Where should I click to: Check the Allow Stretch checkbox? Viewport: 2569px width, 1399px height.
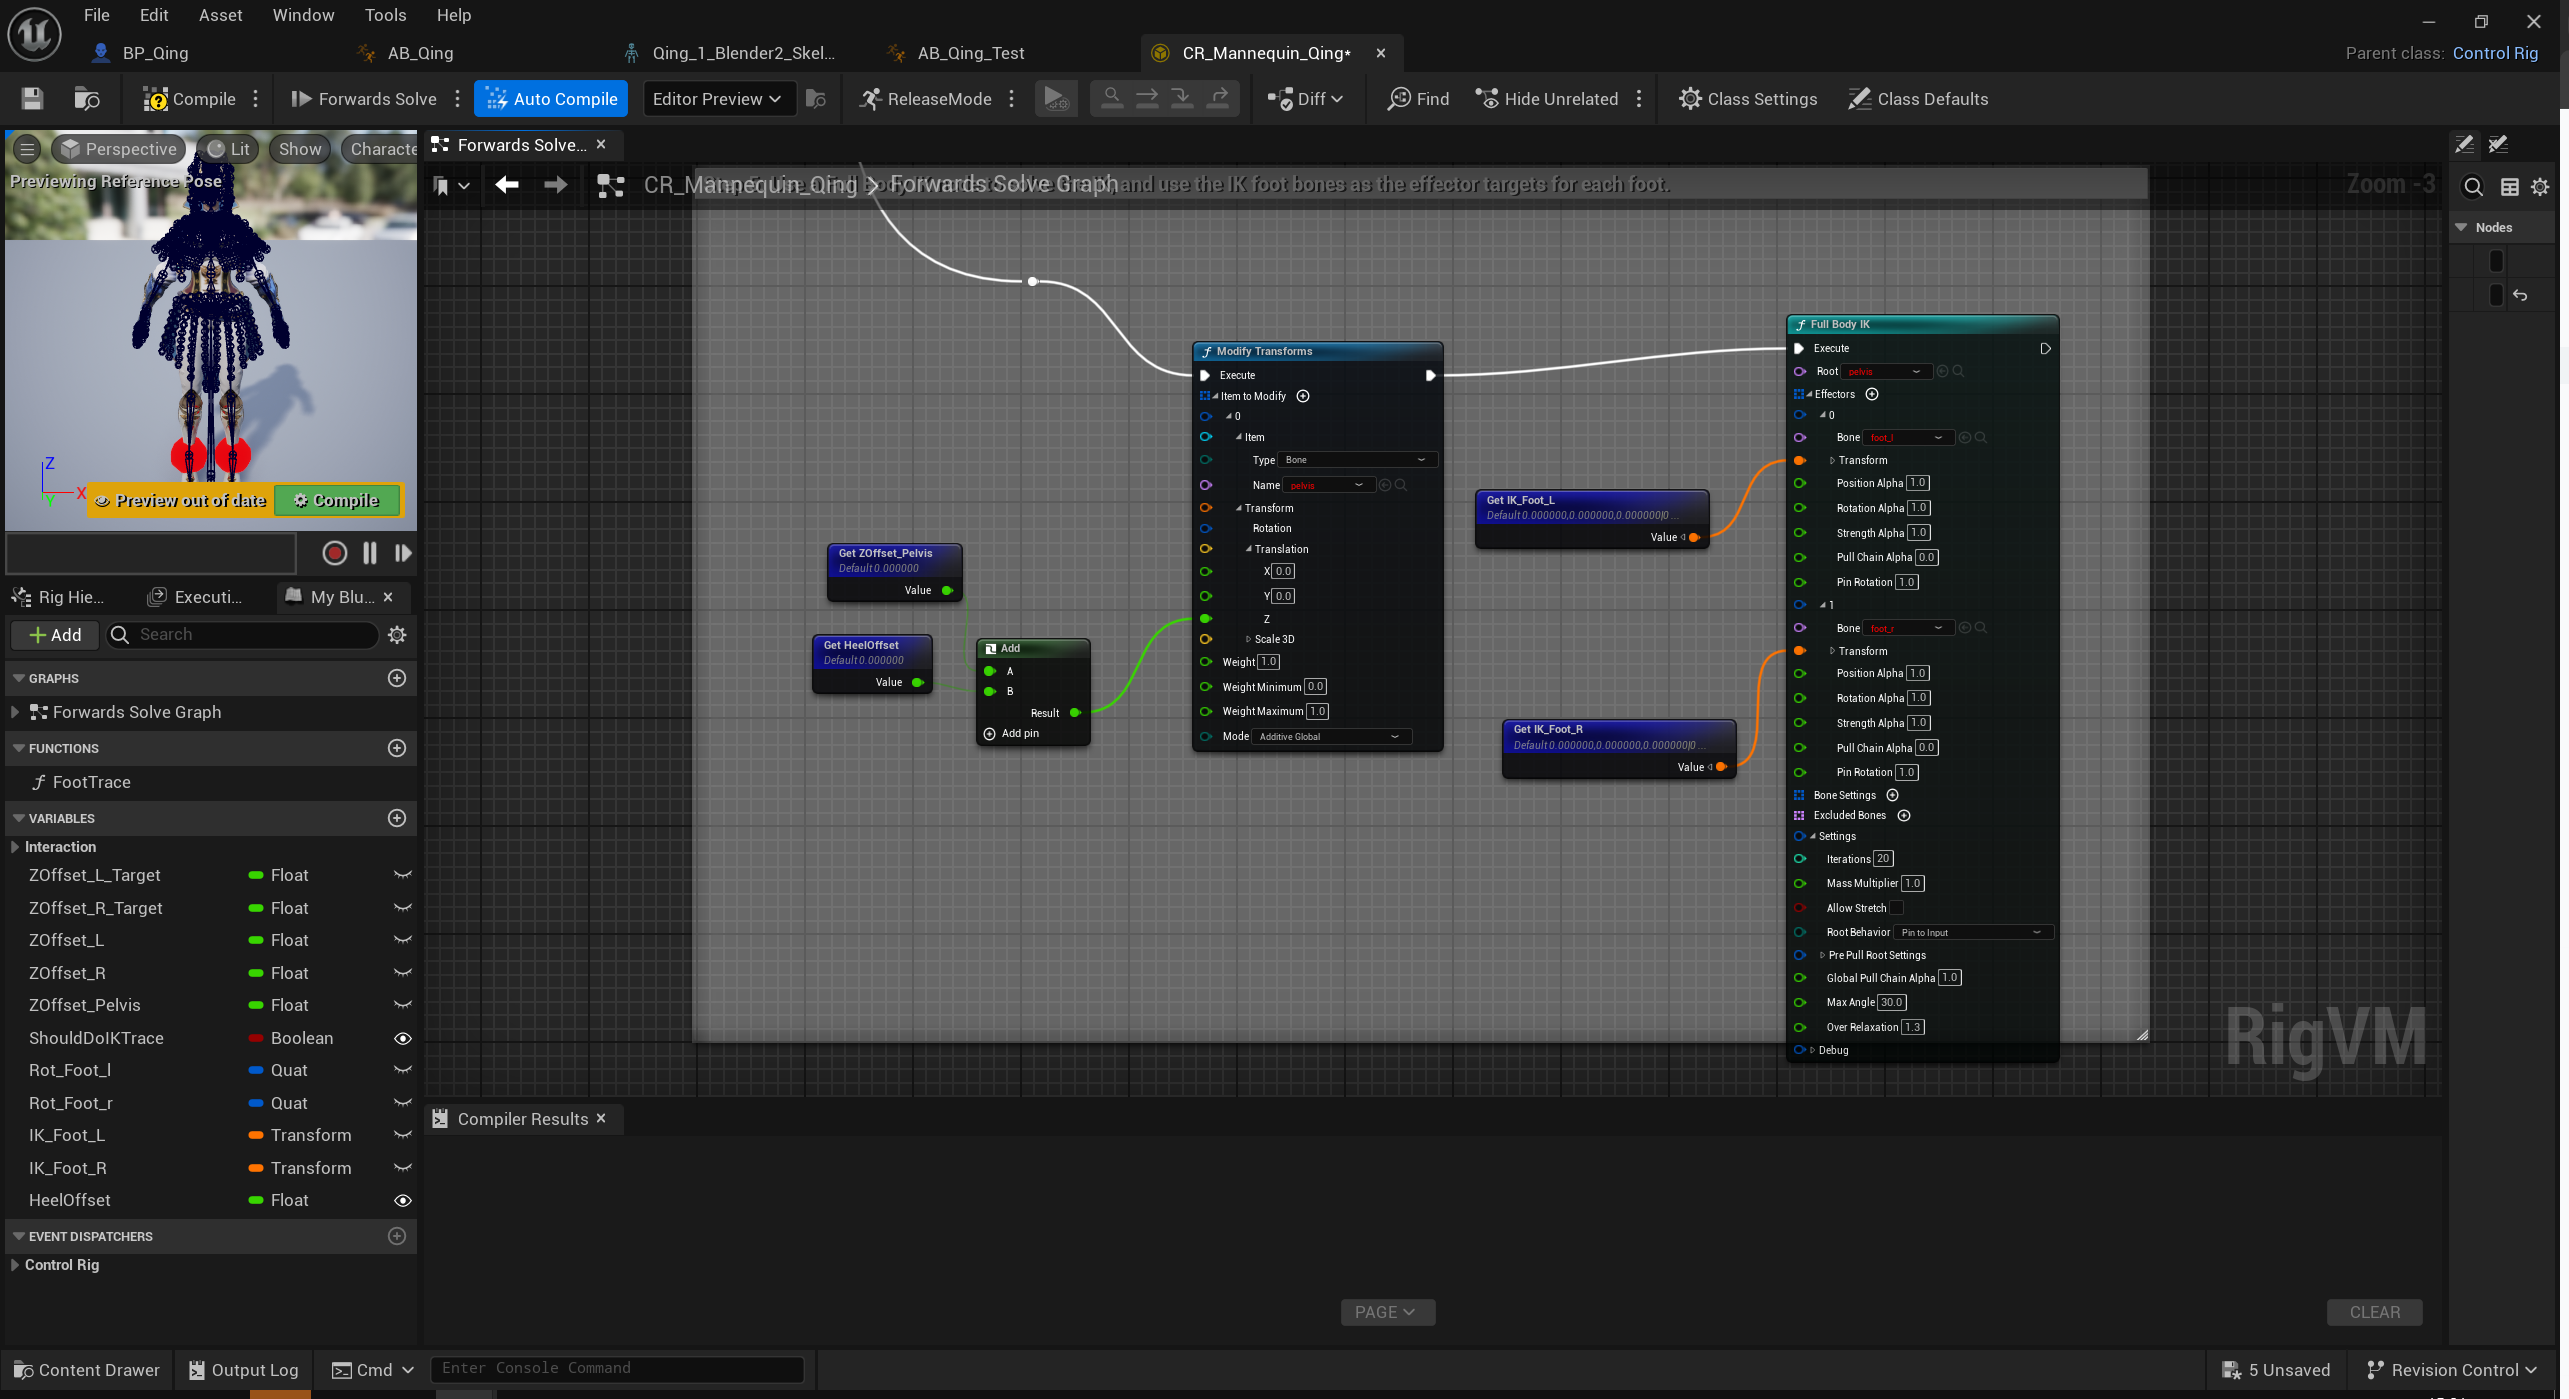[x=1895, y=908]
